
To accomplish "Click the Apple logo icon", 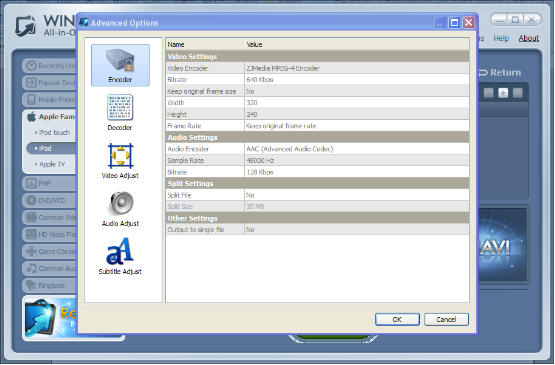I will 32,116.
